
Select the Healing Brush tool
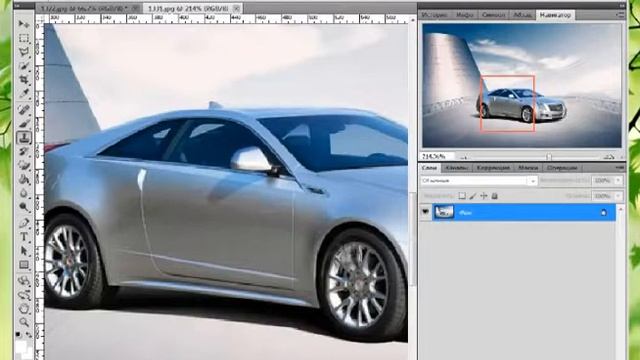[24, 109]
